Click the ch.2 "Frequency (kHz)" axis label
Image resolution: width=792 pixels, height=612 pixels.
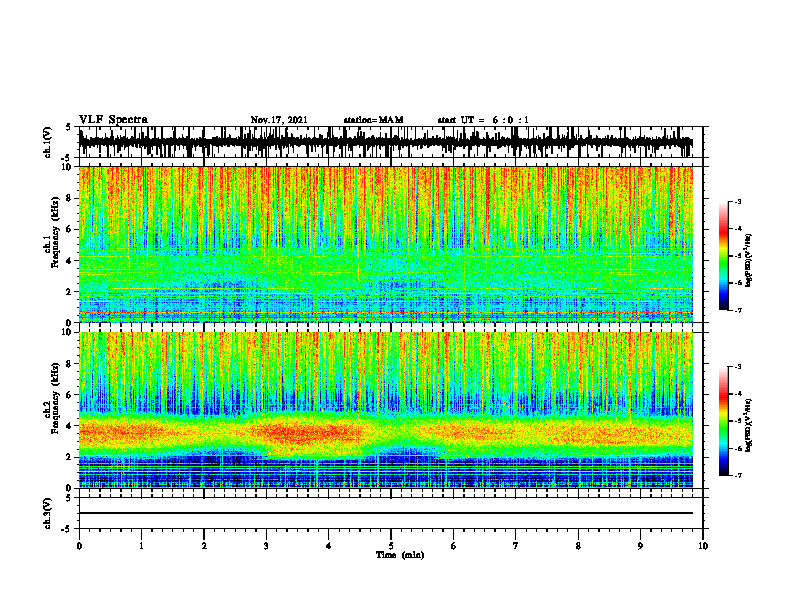tap(55, 396)
